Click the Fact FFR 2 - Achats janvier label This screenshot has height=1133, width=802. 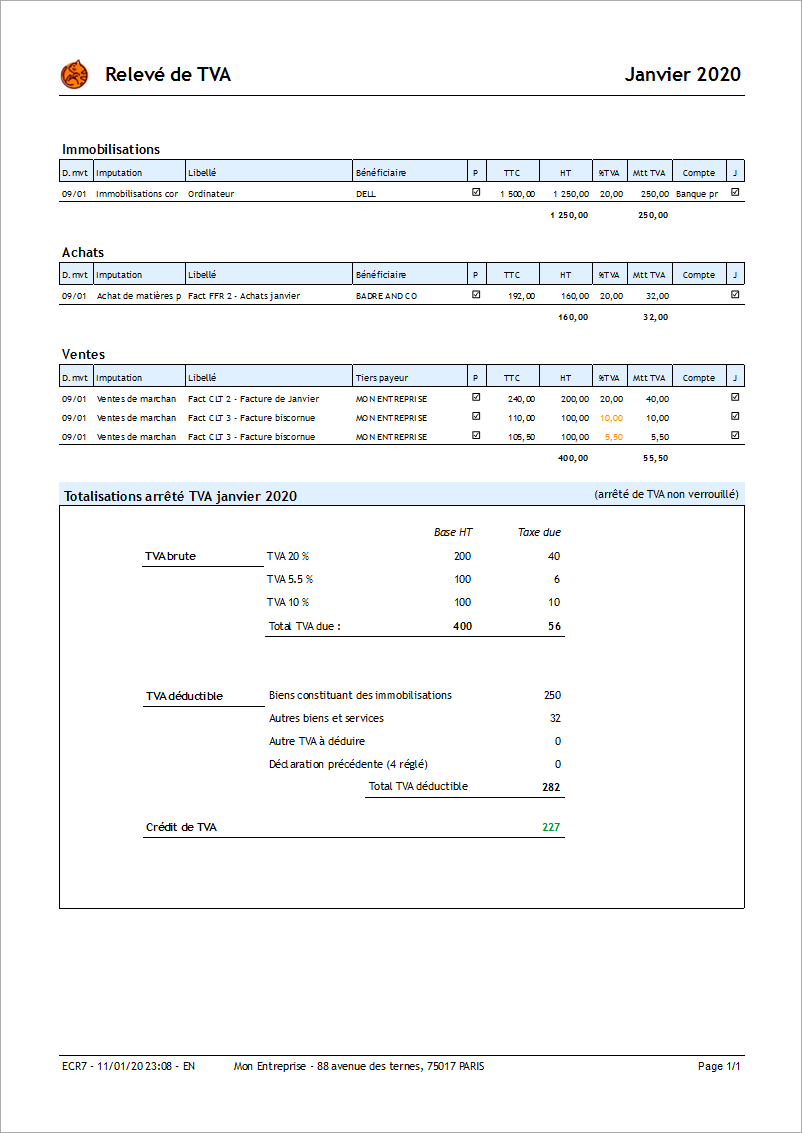click(244, 296)
